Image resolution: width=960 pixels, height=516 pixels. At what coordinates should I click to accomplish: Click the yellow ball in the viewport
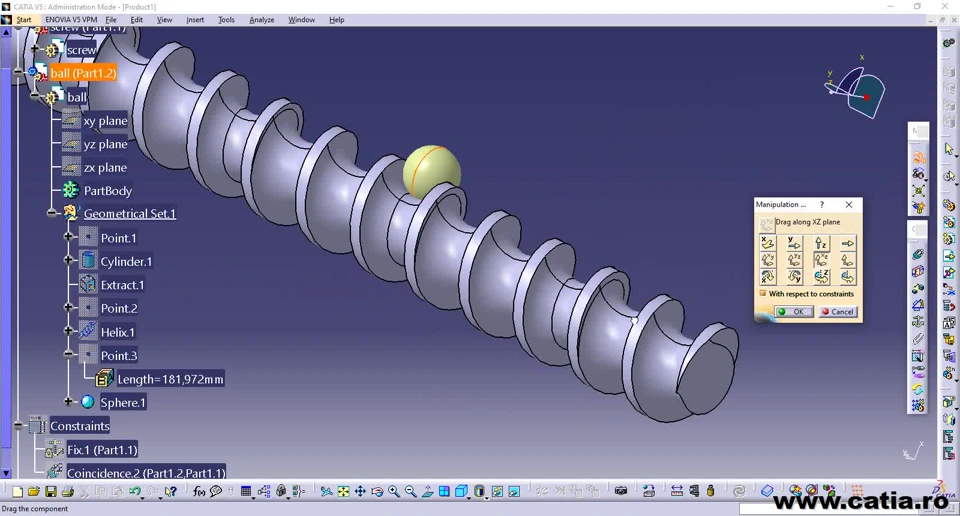click(432, 170)
